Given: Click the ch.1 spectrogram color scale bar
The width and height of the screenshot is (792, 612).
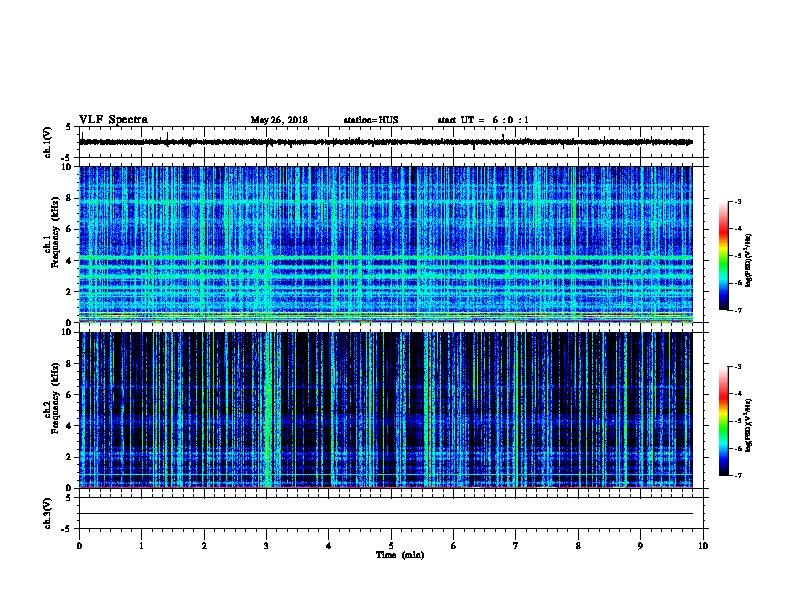Looking at the screenshot, I should click(723, 256).
